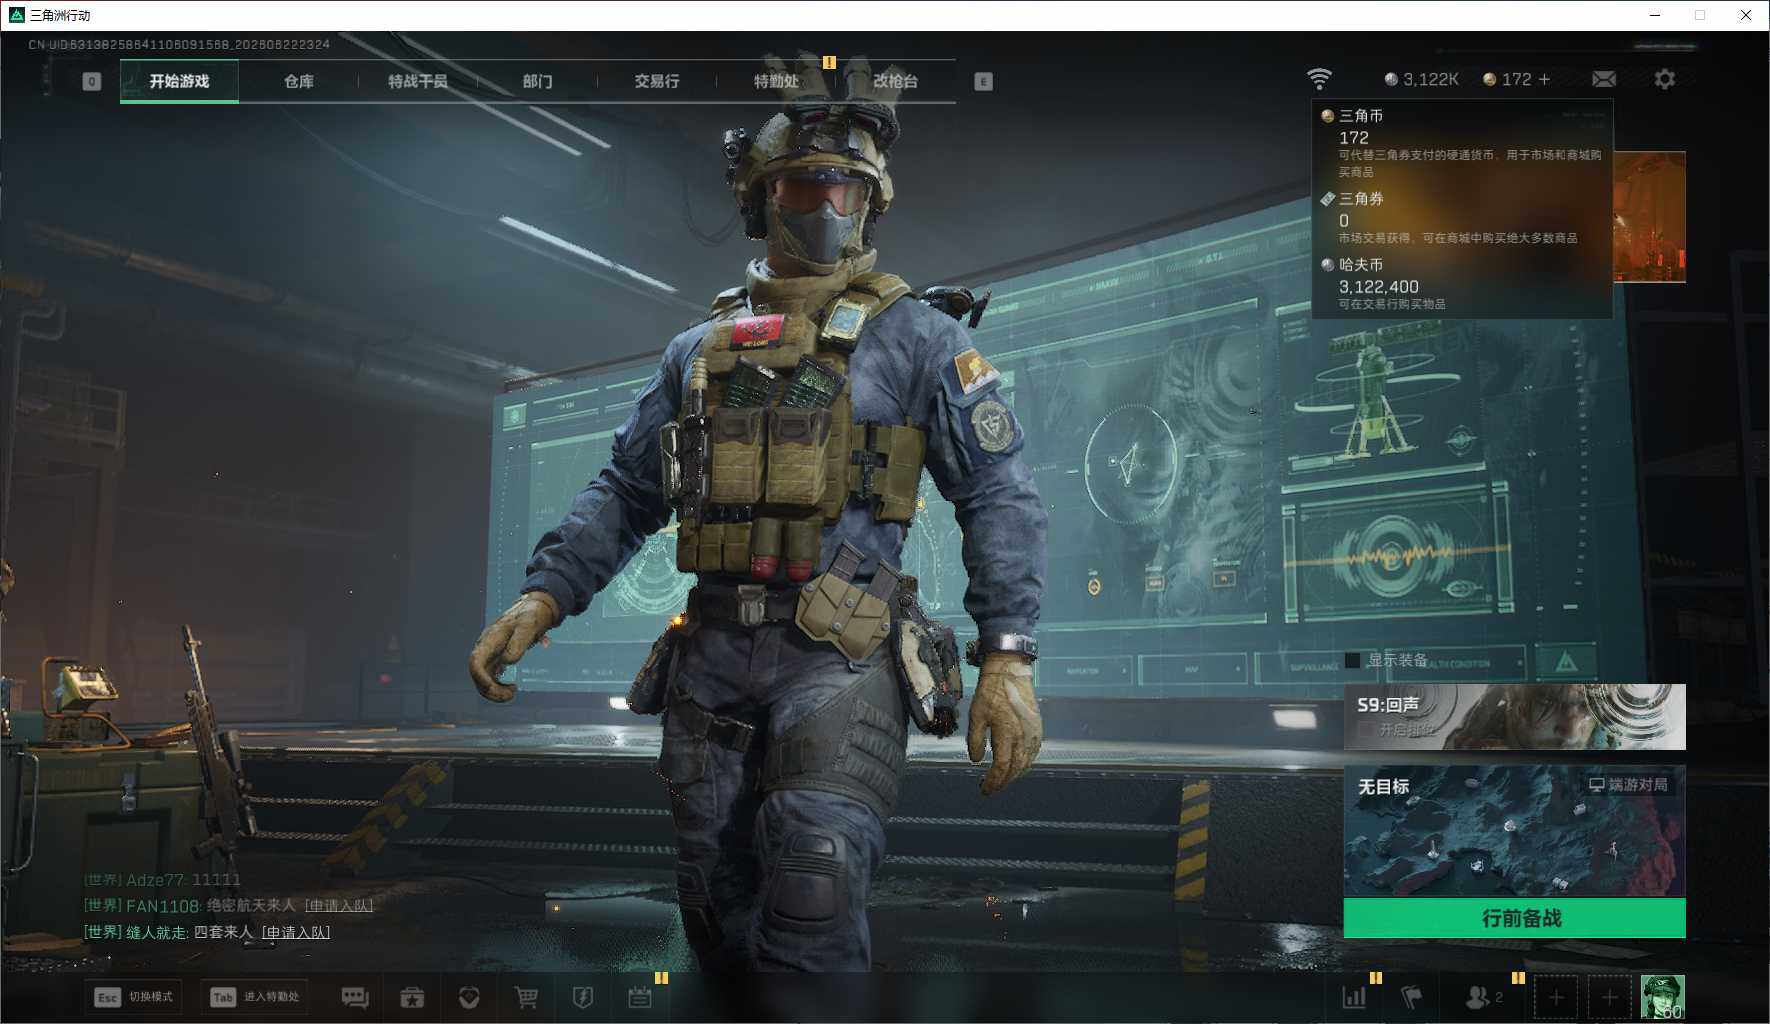Click the 三角币 label in currency tooltip

1361,116
